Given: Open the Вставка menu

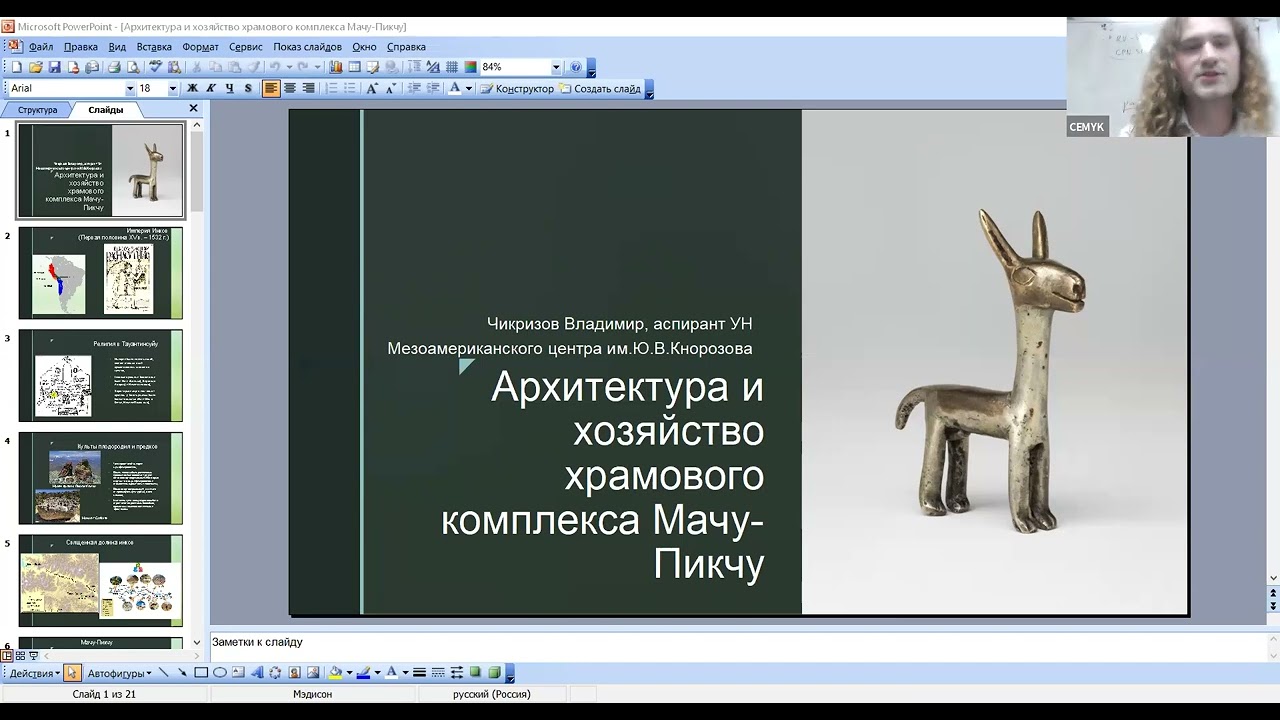Looking at the screenshot, I should pyautogui.click(x=154, y=47).
